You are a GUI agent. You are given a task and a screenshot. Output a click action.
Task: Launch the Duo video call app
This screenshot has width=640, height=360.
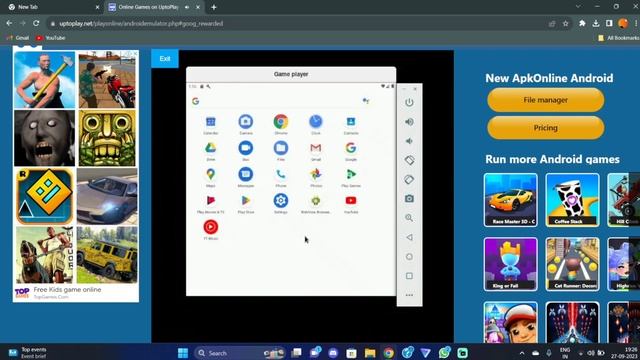(246, 148)
